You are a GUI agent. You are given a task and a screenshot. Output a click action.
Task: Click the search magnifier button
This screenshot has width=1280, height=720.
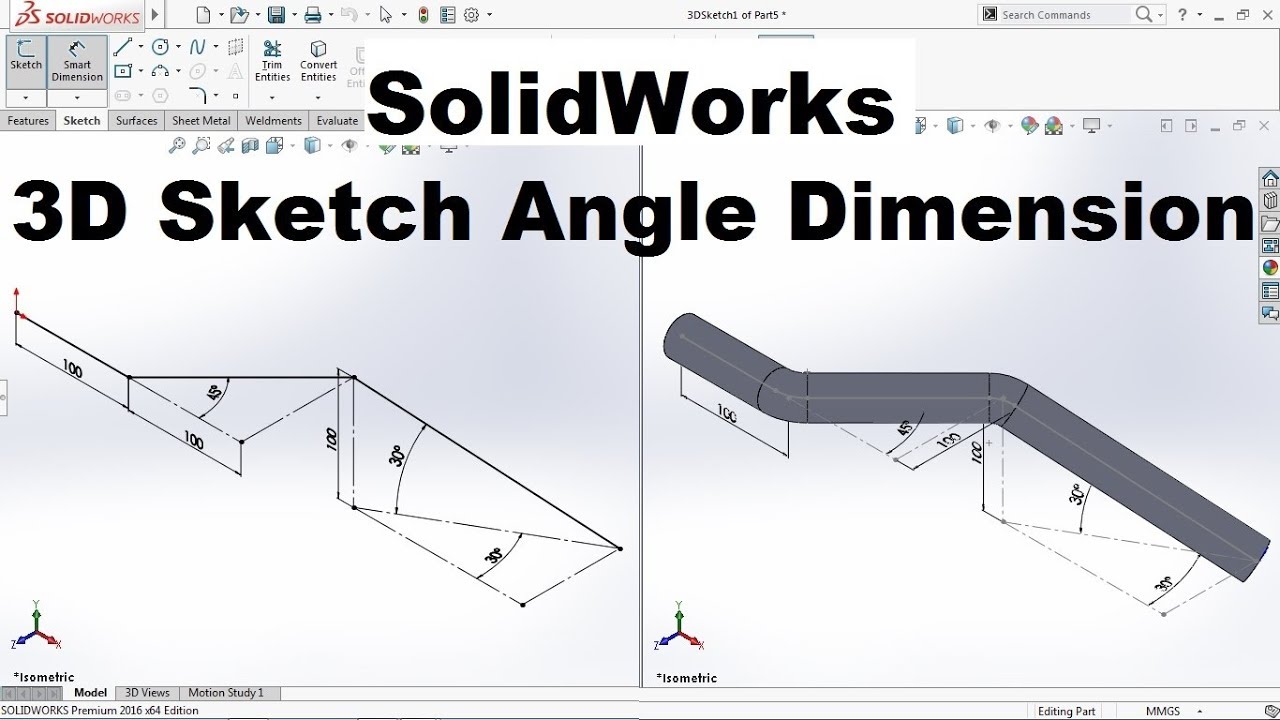click(1143, 14)
